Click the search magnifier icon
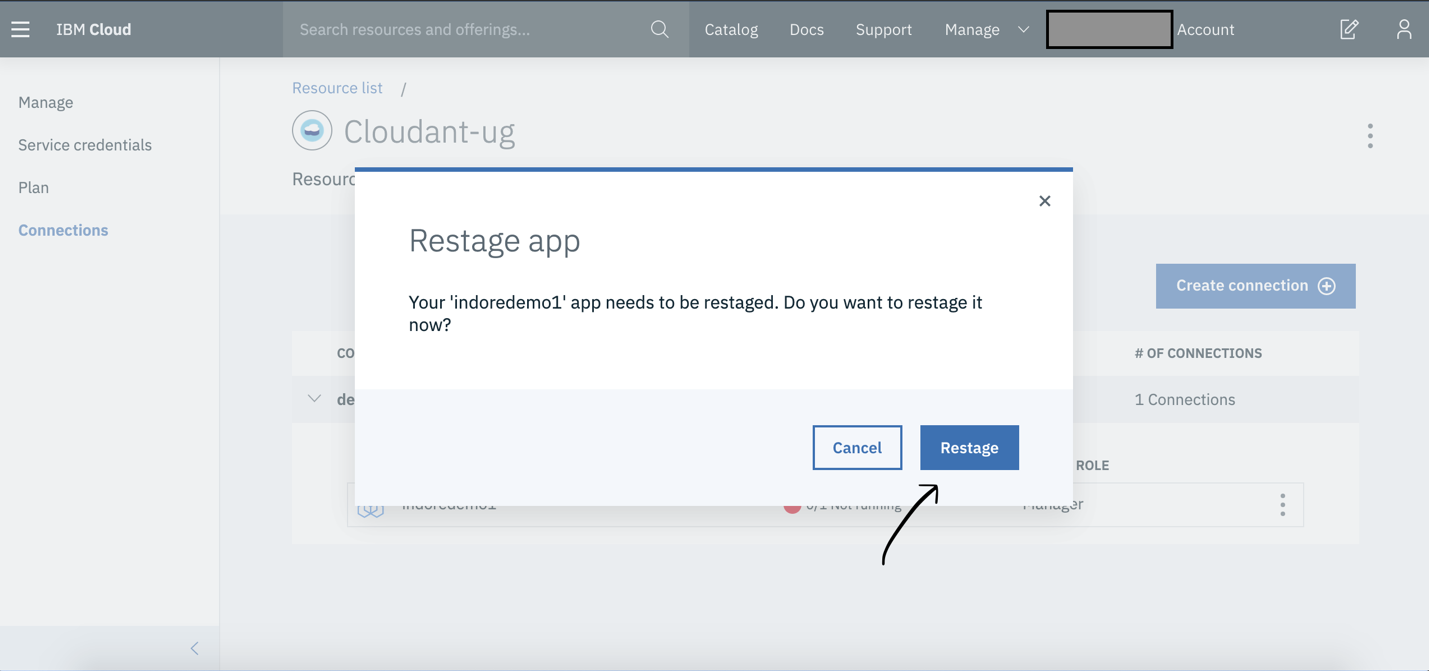Viewport: 1429px width, 671px height. coord(659,29)
